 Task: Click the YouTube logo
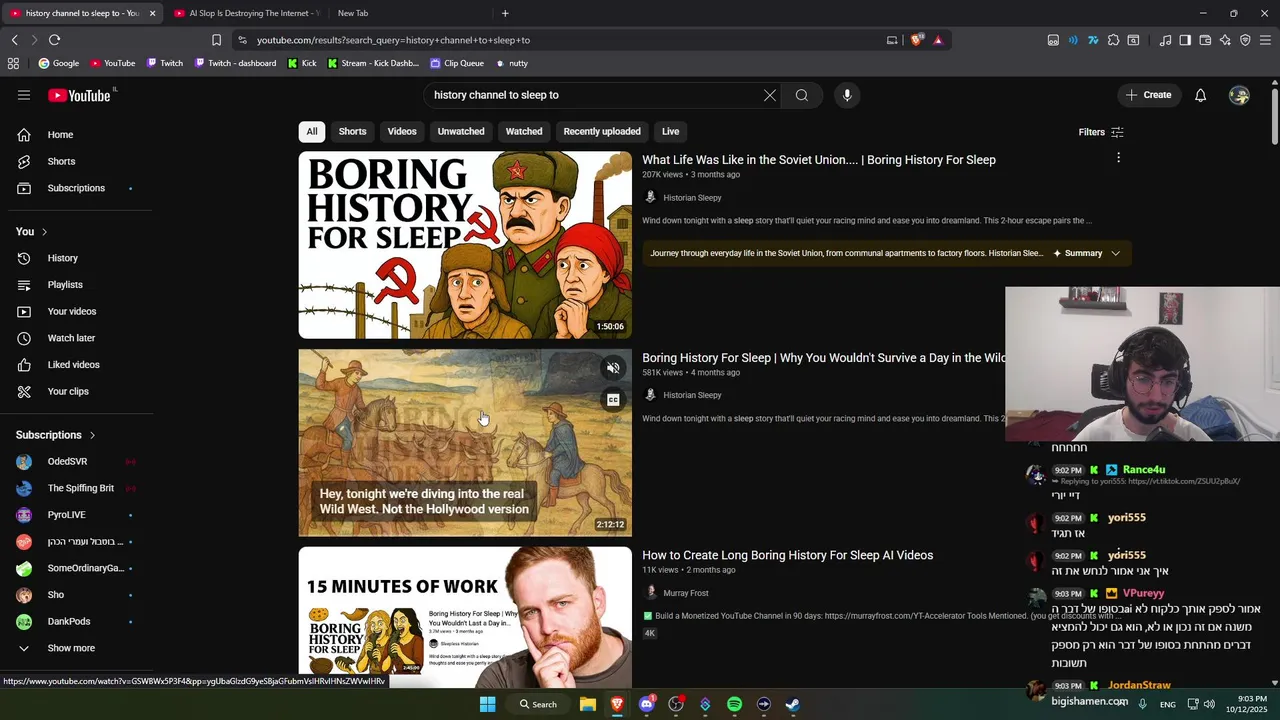(79, 95)
